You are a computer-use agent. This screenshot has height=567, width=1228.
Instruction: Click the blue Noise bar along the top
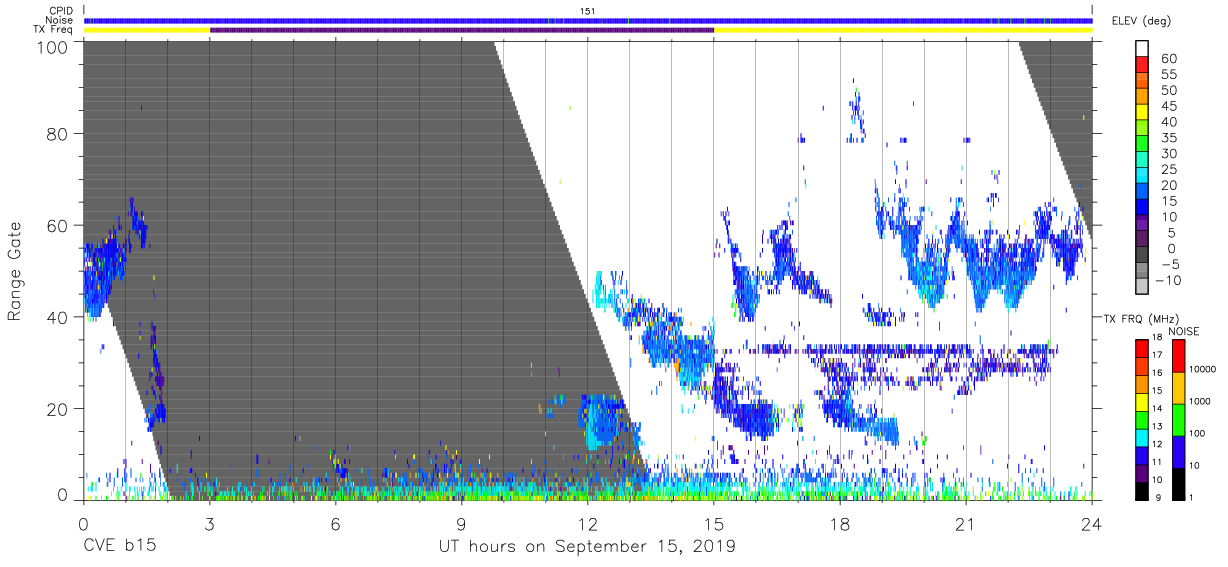588,20
